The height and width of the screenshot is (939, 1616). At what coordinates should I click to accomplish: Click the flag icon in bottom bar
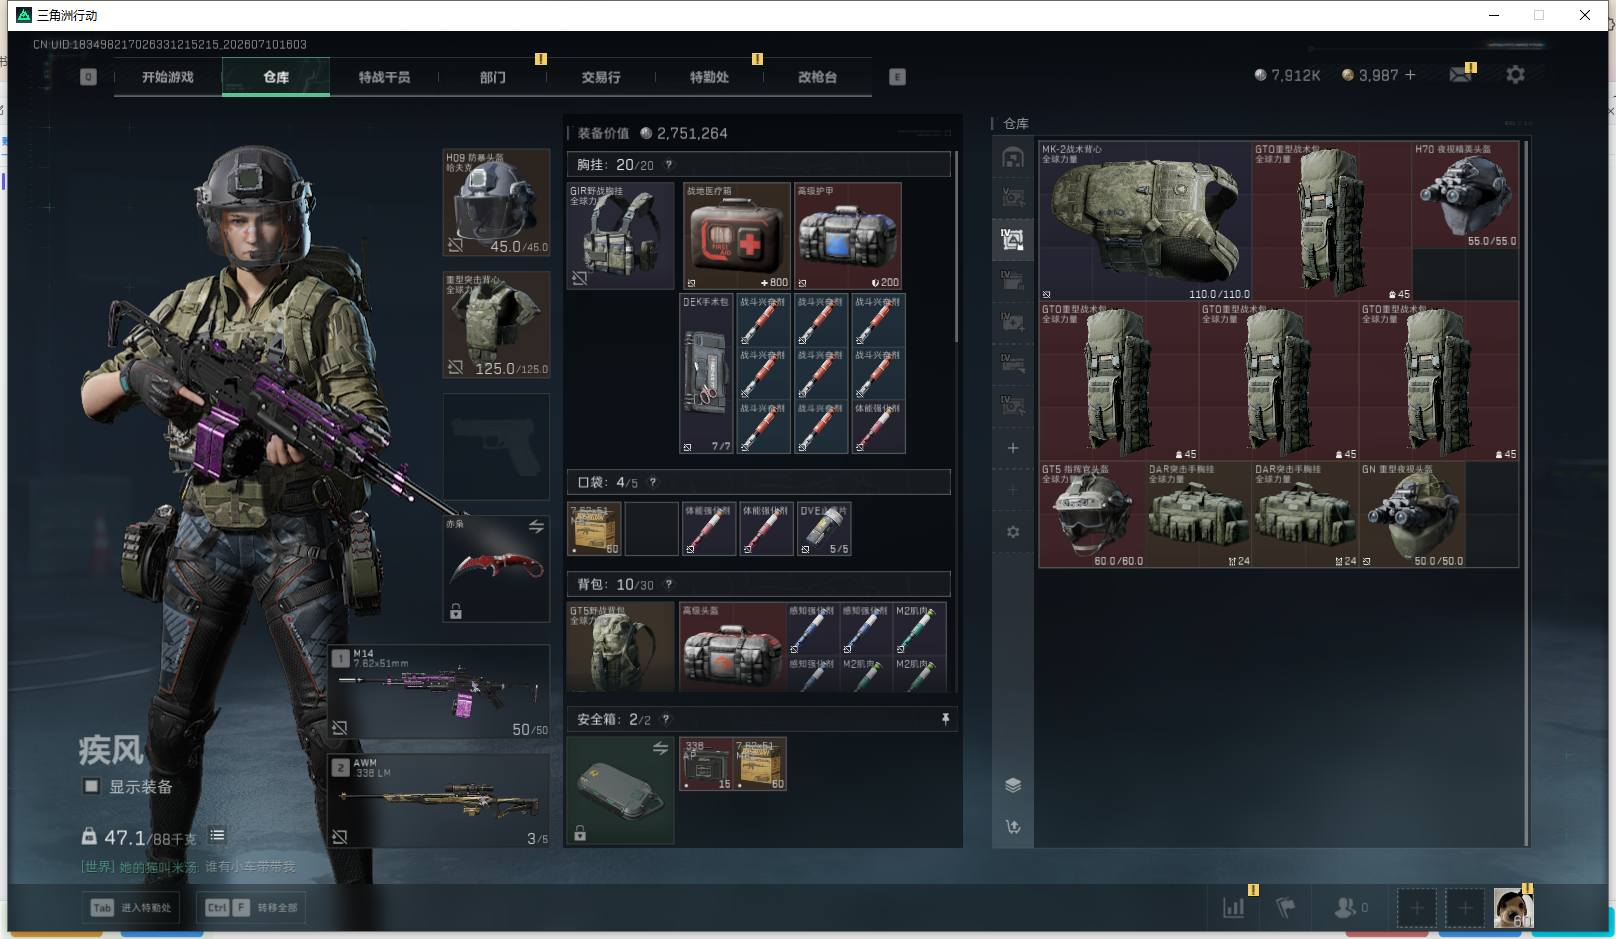1286,908
